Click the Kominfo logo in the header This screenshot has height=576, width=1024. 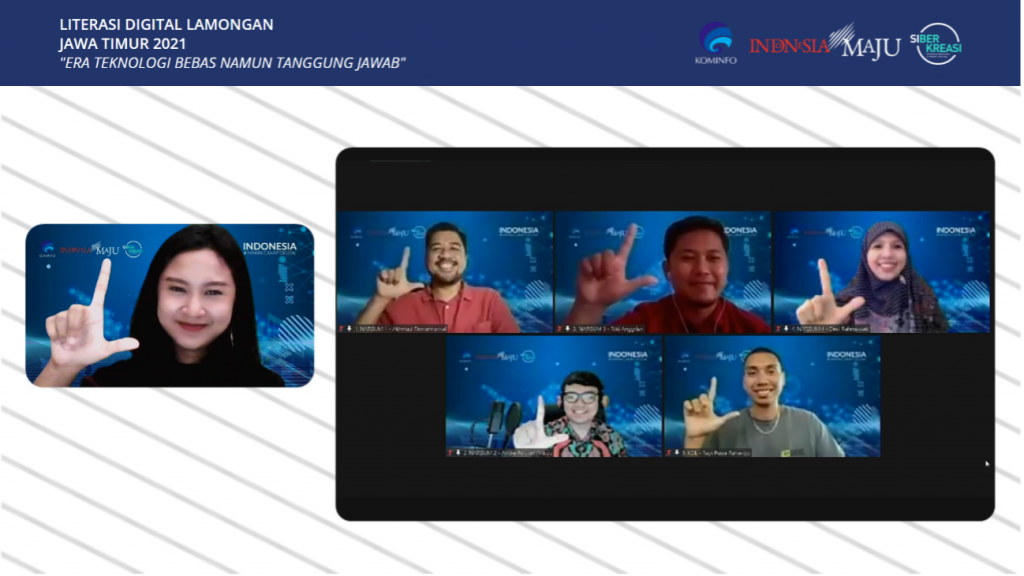(x=715, y=43)
